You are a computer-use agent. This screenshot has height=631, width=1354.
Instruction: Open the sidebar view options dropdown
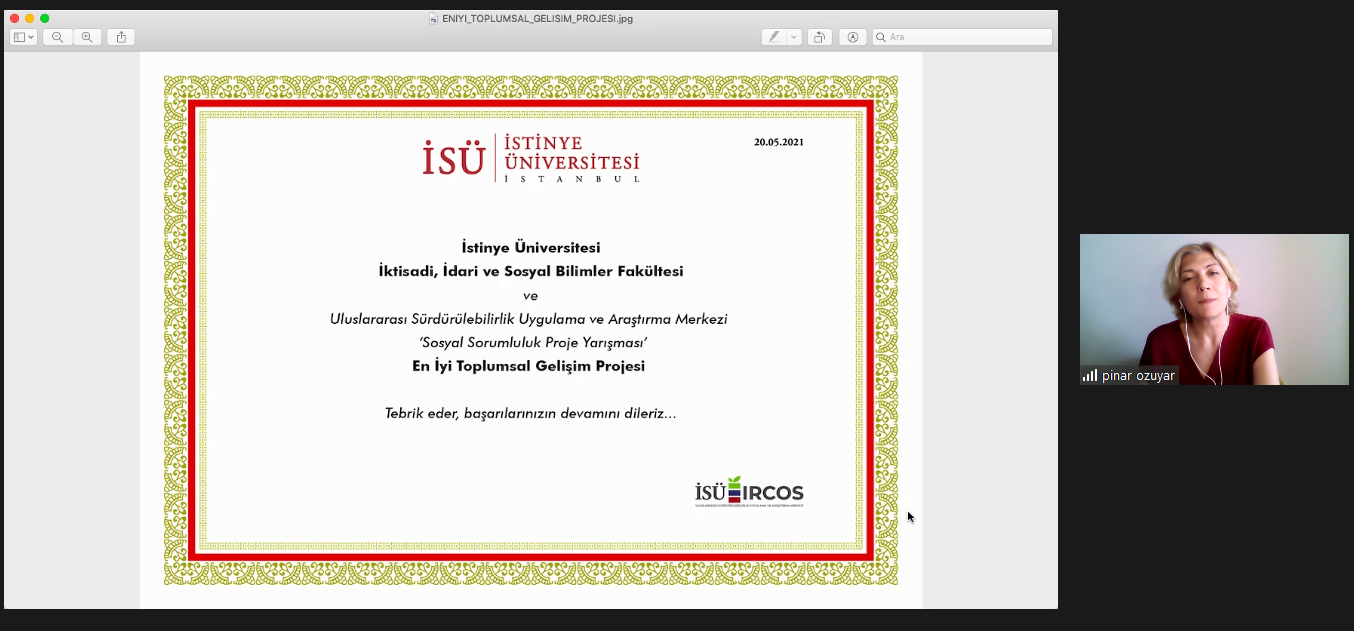pos(23,37)
